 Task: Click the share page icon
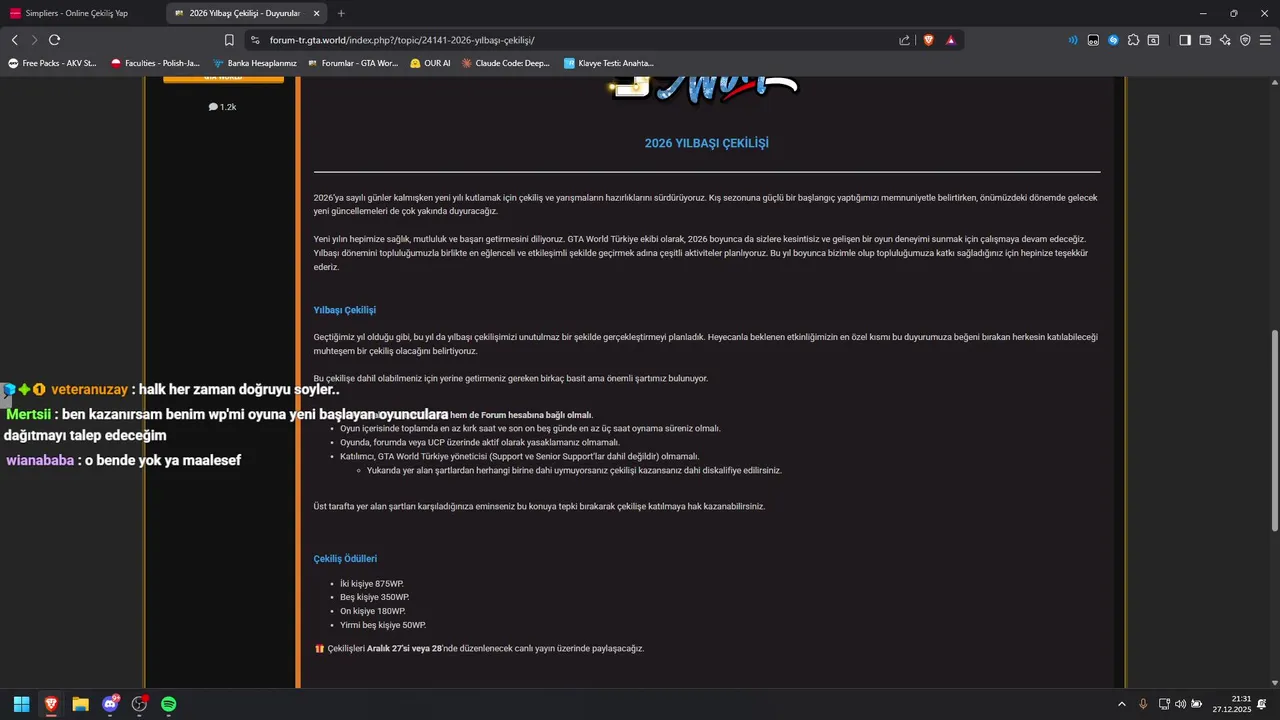[x=904, y=40]
